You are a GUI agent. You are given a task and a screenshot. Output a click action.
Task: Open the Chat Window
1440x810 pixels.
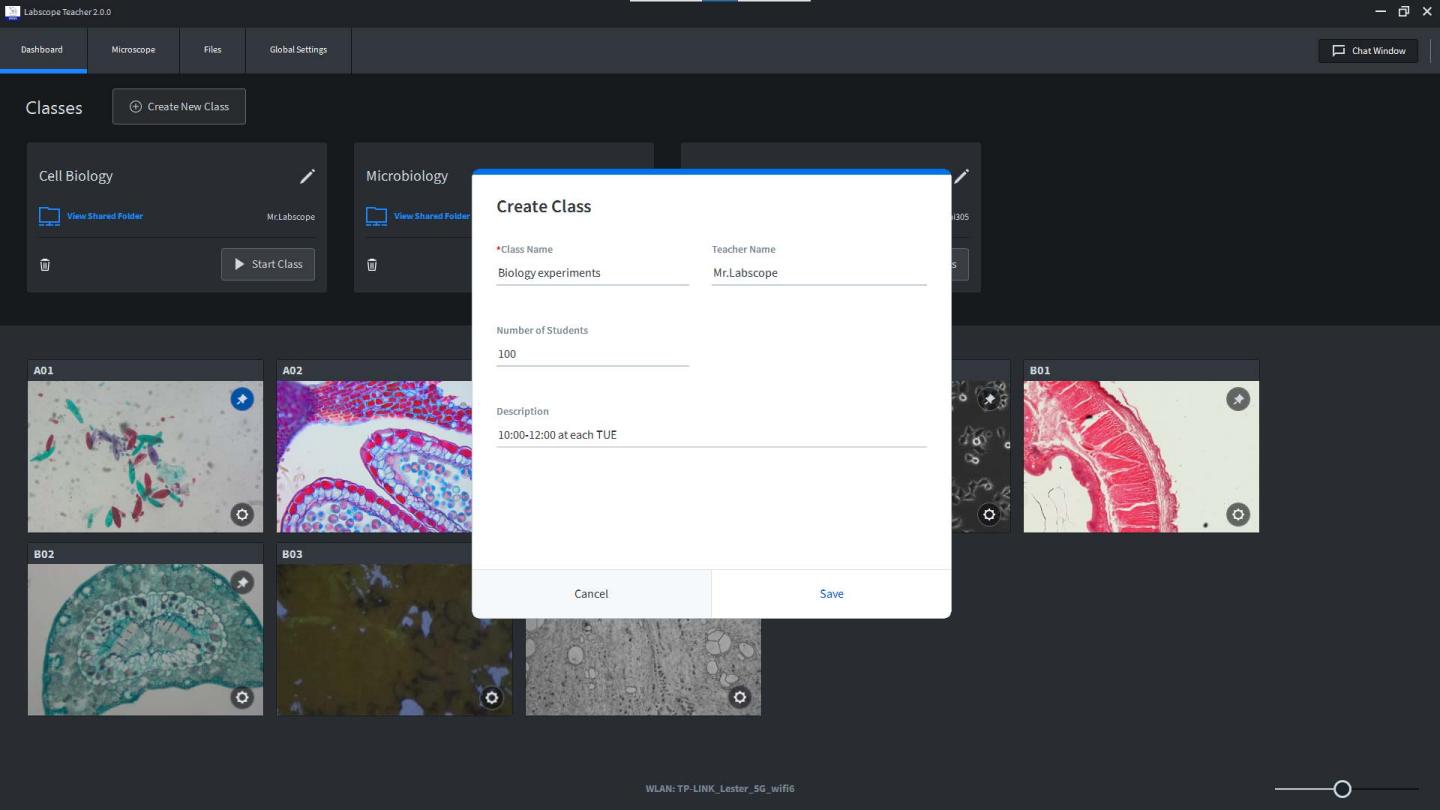[1367, 50]
